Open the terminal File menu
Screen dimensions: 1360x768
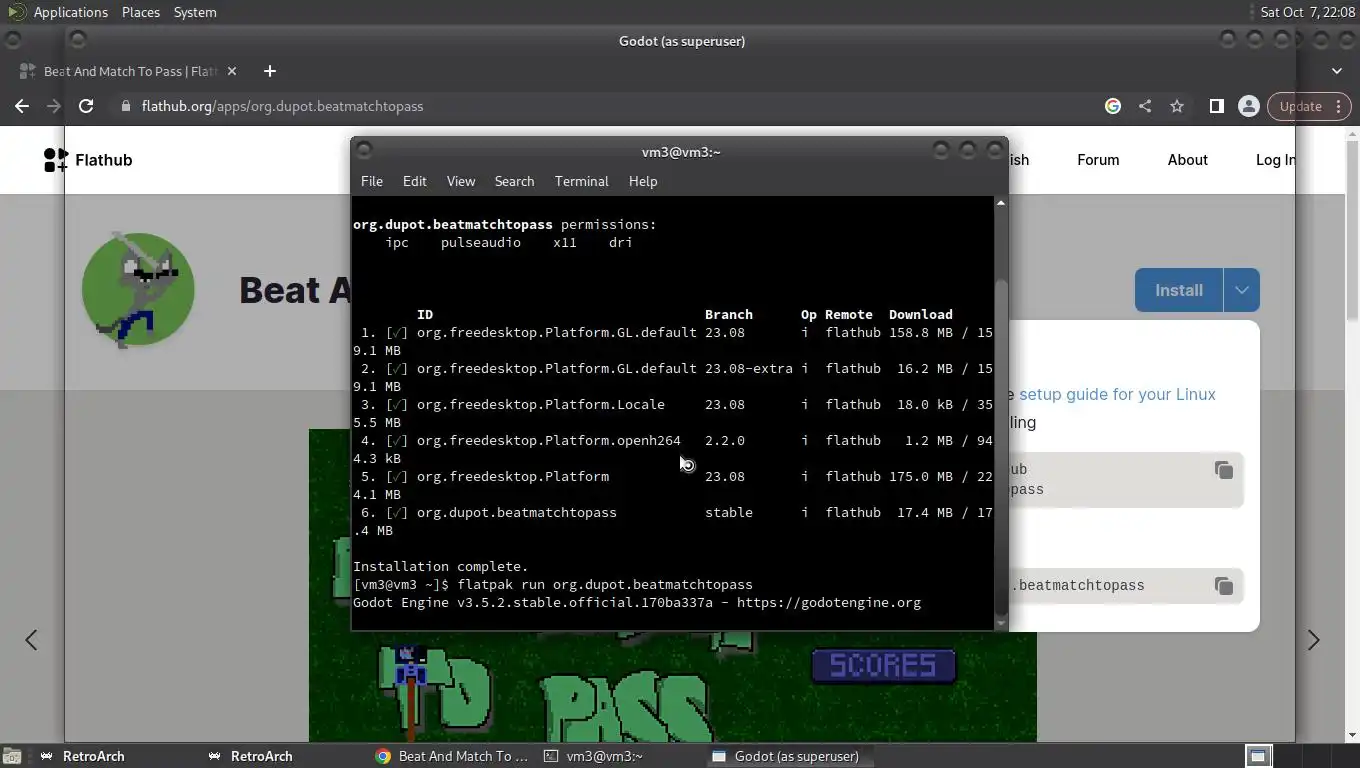pyautogui.click(x=372, y=181)
